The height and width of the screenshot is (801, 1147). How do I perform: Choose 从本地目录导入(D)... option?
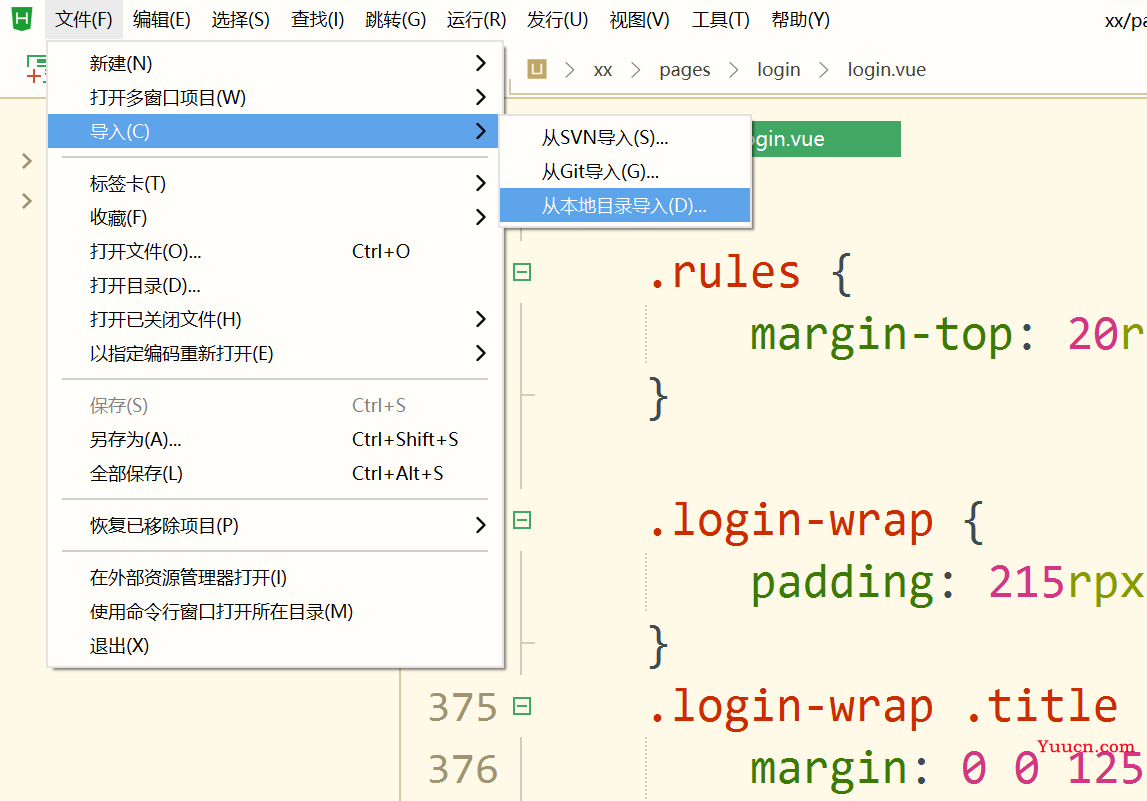click(x=625, y=206)
